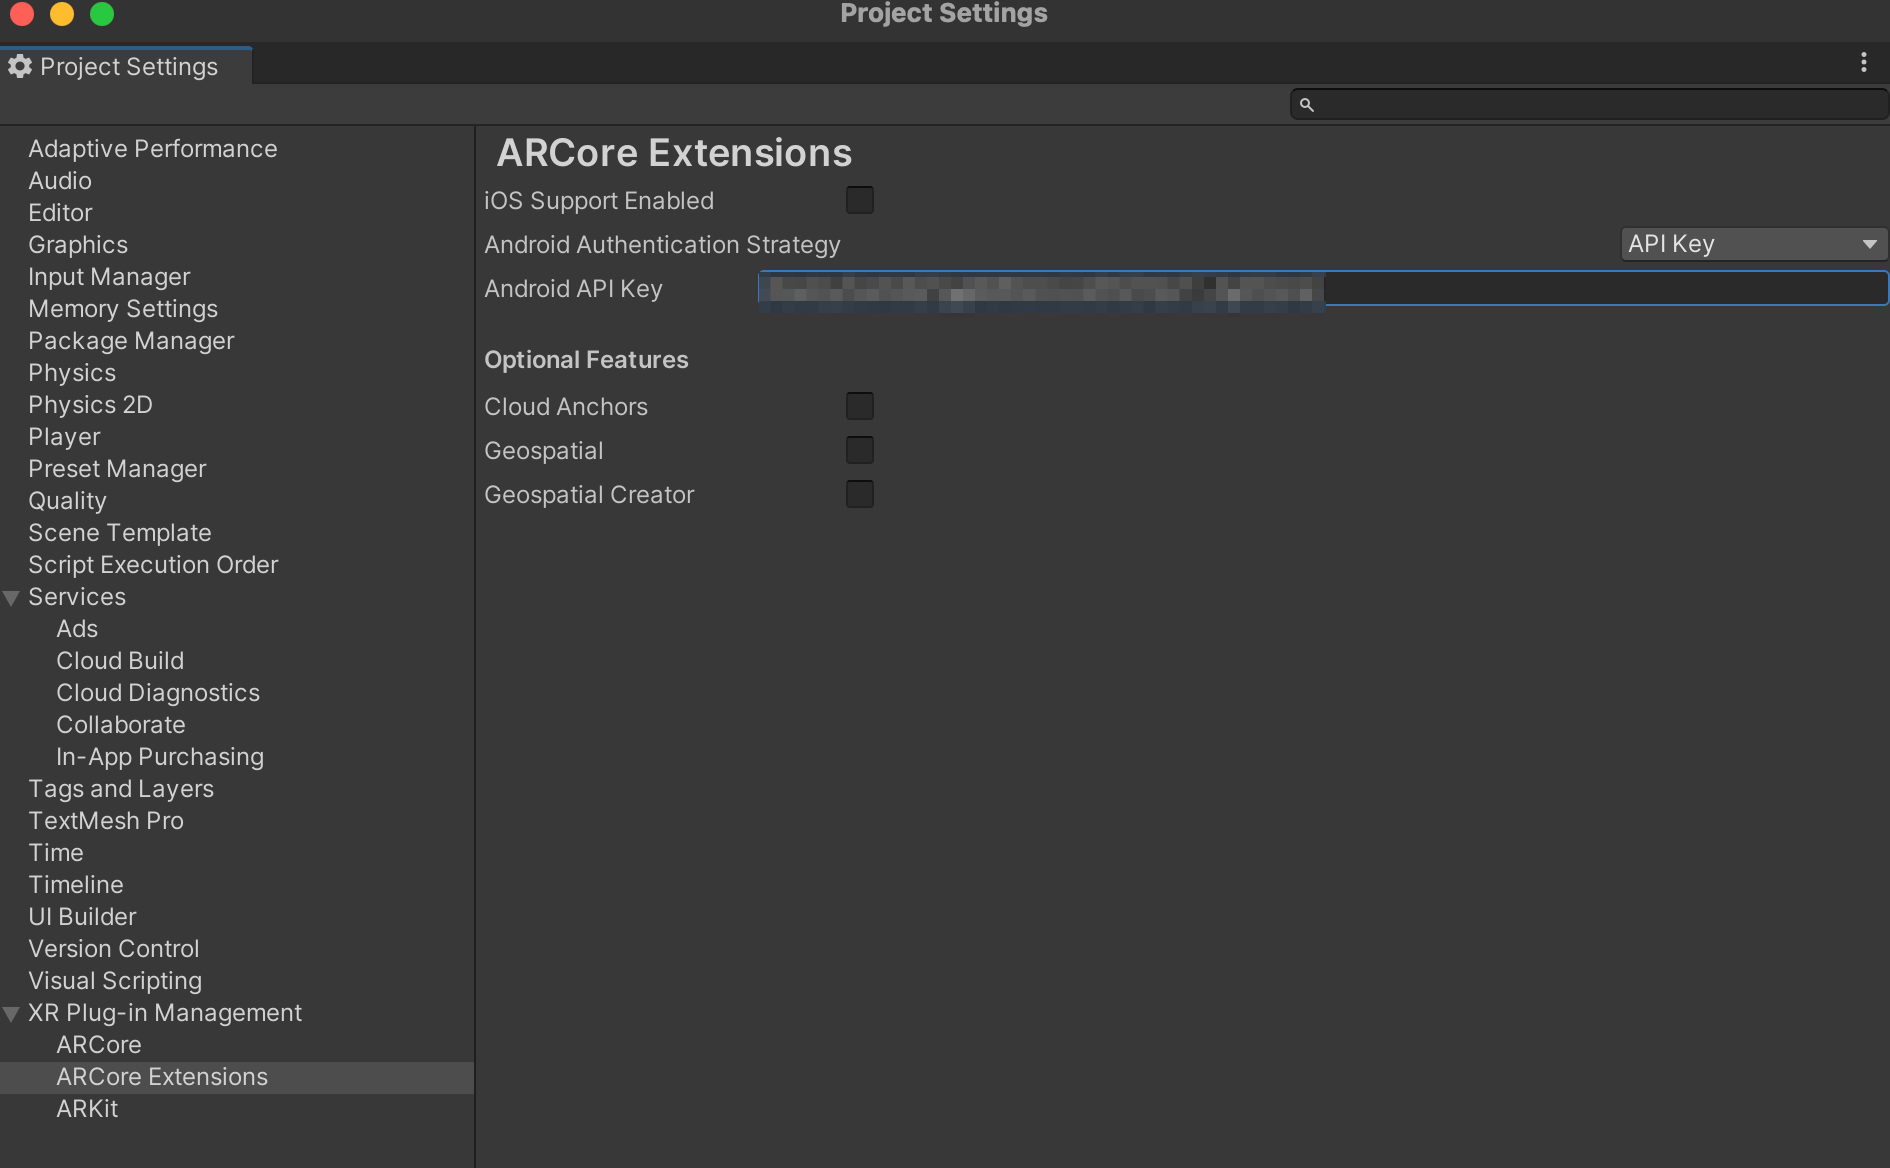Switch to the Project Settings tab
Image resolution: width=1890 pixels, height=1168 pixels.
click(x=128, y=66)
